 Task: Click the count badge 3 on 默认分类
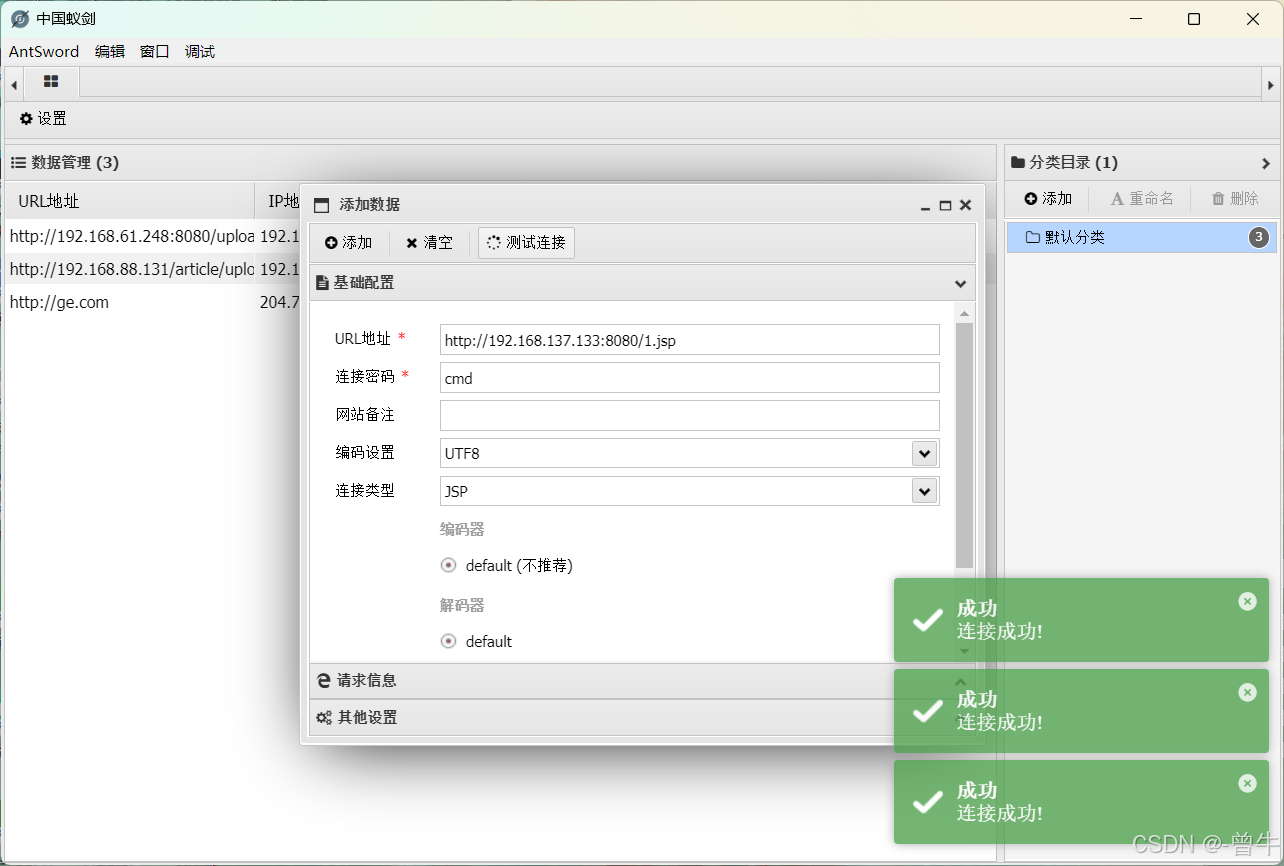[x=1259, y=238]
